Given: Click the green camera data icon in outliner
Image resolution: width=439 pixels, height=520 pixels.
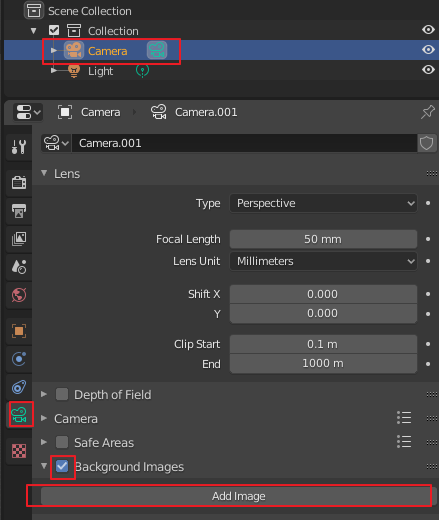Looking at the screenshot, I should (x=157, y=50).
